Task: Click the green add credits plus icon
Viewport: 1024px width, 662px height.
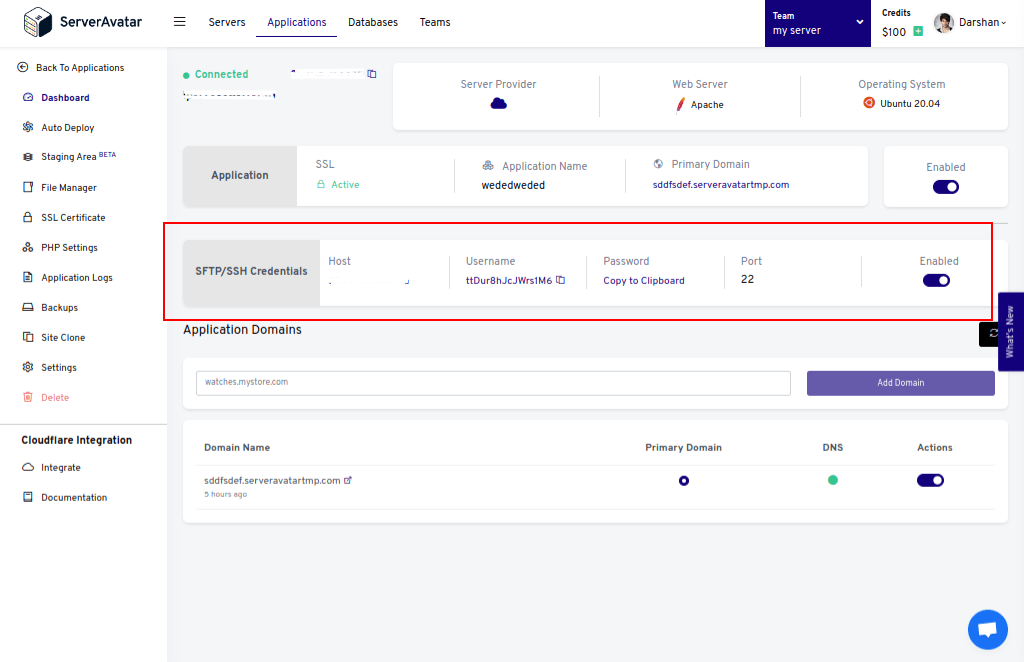Action: (918, 31)
